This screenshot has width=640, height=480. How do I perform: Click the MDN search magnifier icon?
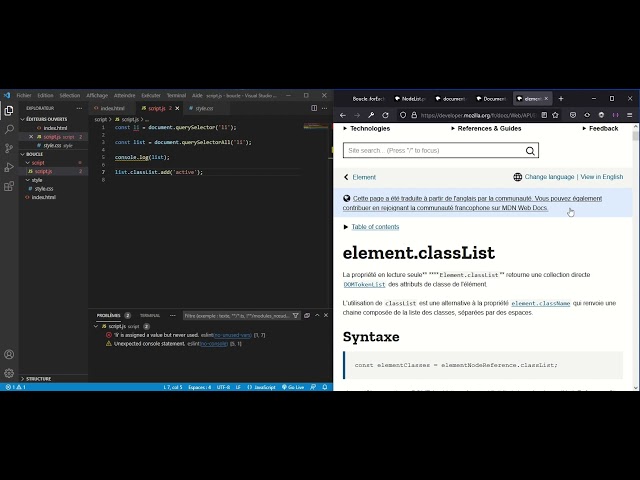pos(530,151)
